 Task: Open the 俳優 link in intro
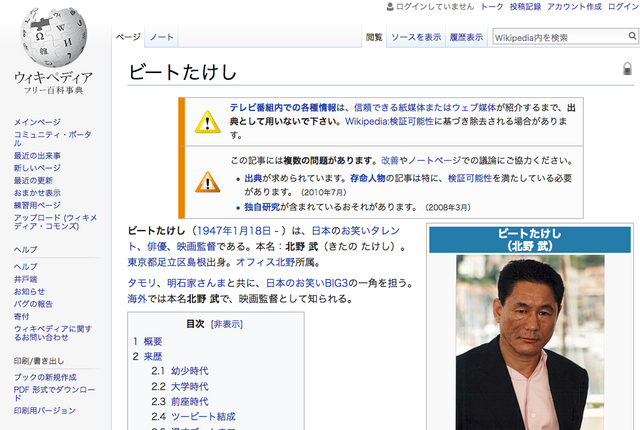[157, 246]
